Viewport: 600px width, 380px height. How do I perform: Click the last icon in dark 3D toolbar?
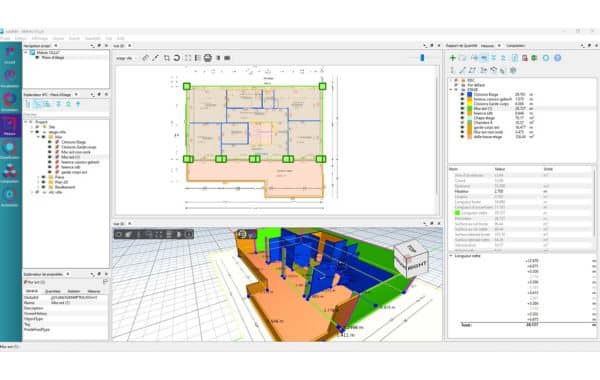(x=189, y=234)
